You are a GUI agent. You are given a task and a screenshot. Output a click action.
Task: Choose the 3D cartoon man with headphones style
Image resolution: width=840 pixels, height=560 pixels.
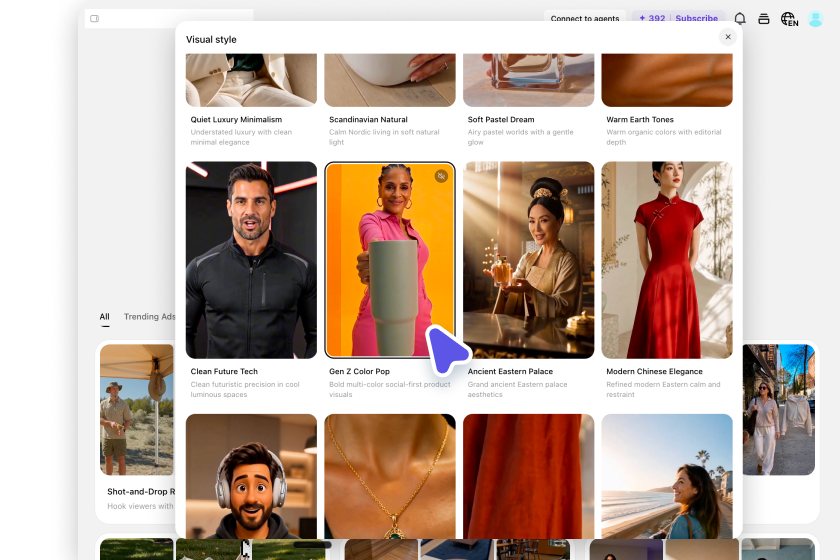(251, 476)
